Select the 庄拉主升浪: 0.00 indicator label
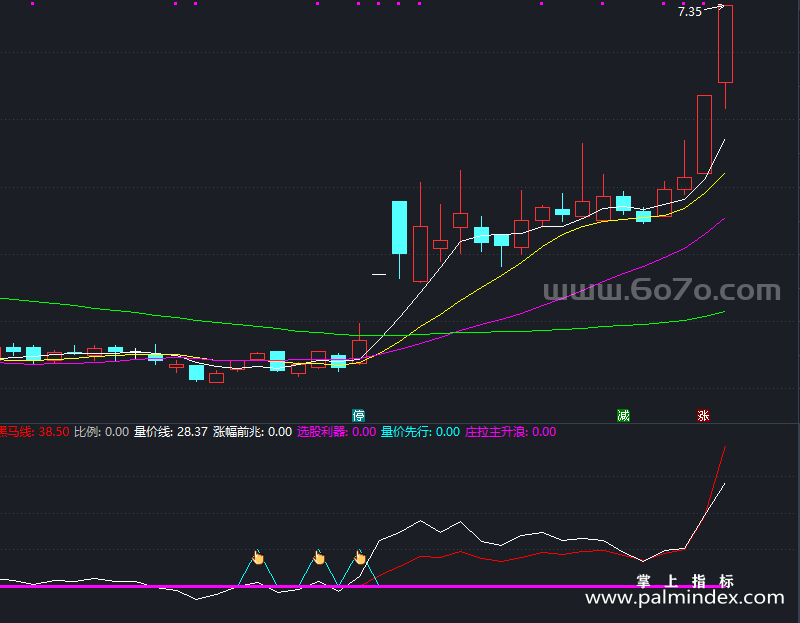Screen dimensions: 800x623 pyautogui.click(x=511, y=432)
